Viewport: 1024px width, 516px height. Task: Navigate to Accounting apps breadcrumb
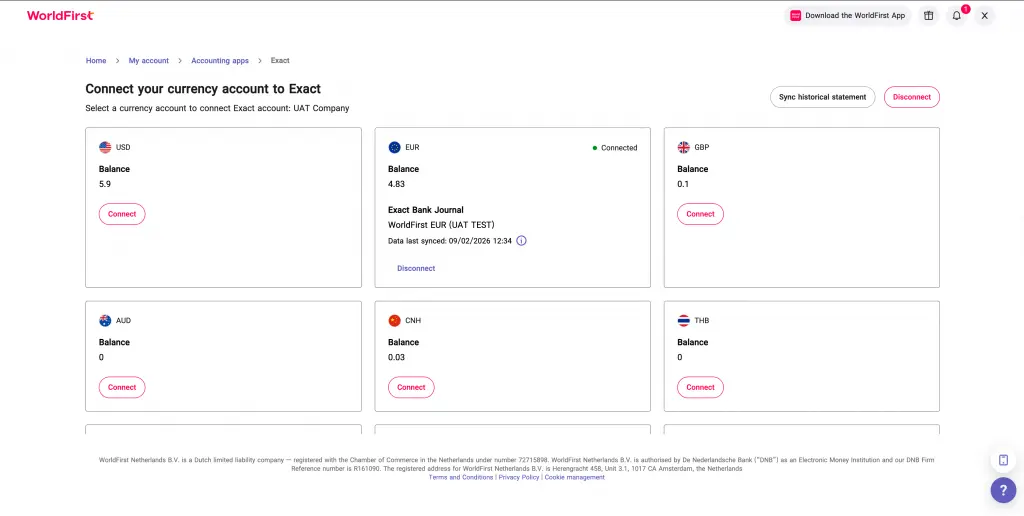[x=220, y=61]
